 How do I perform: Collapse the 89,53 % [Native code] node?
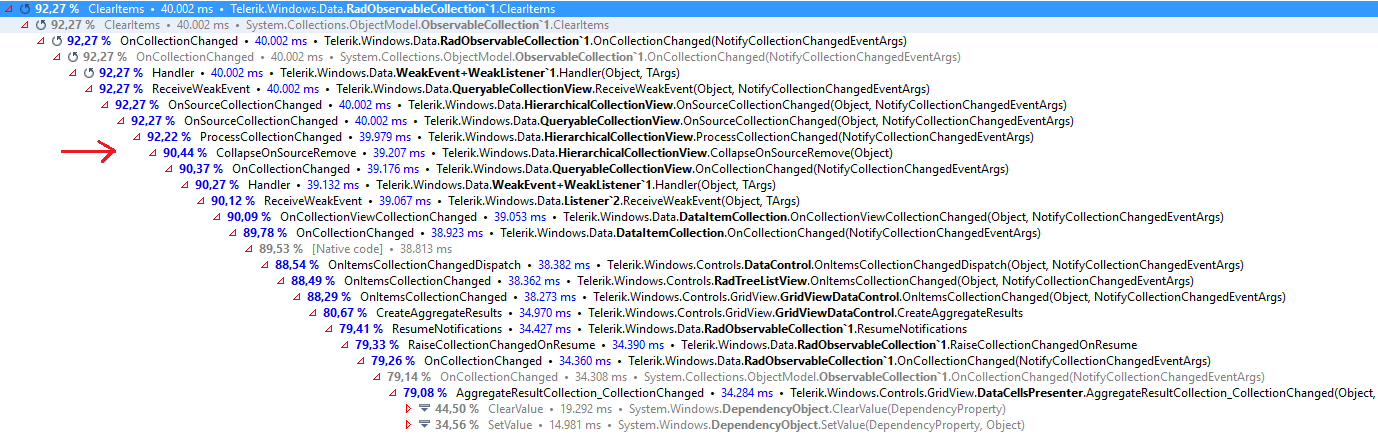249,249
